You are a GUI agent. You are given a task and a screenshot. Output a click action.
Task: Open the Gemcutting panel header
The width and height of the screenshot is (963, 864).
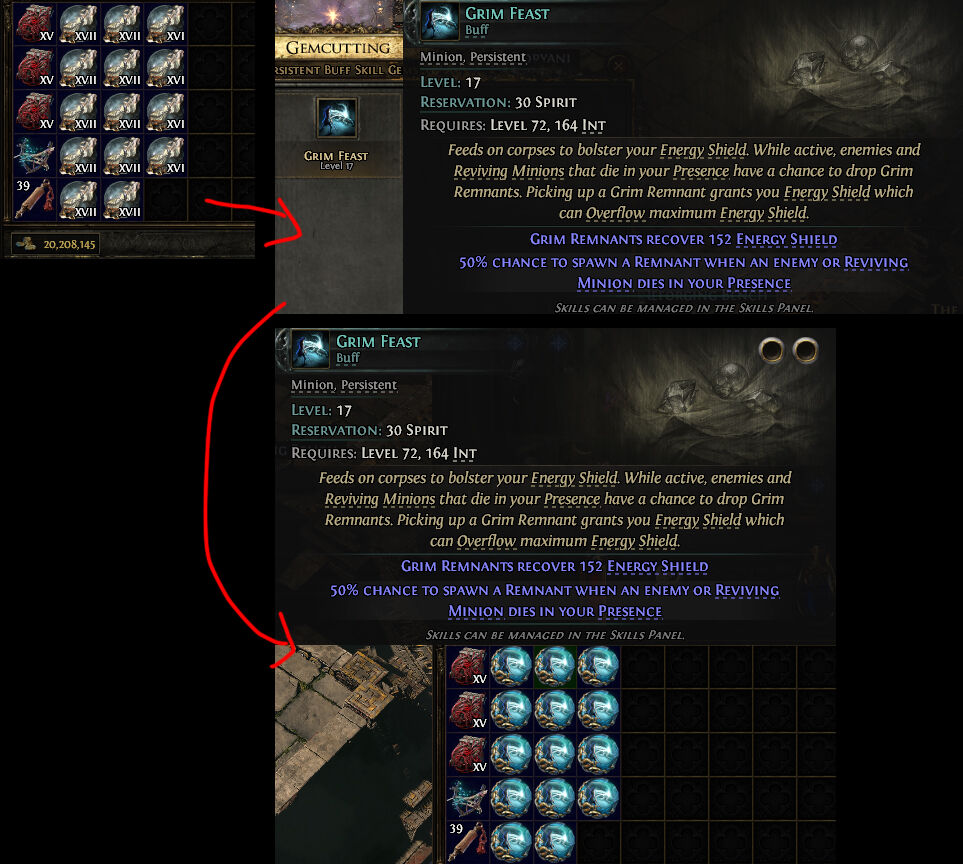[x=338, y=47]
